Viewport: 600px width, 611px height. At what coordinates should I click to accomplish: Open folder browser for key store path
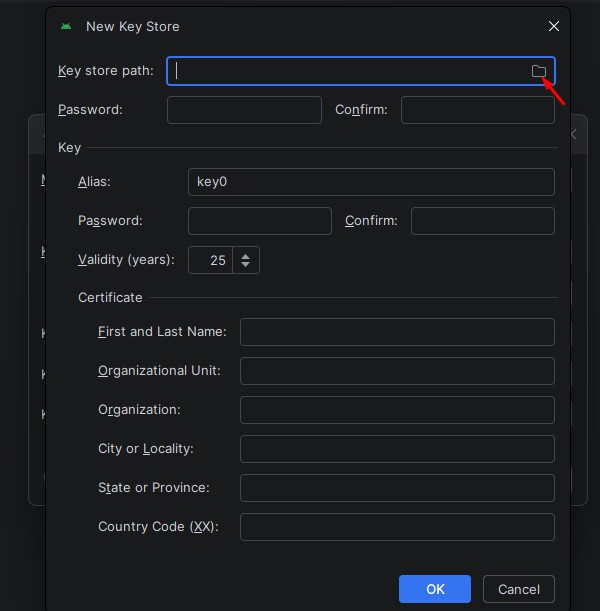(539, 71)
